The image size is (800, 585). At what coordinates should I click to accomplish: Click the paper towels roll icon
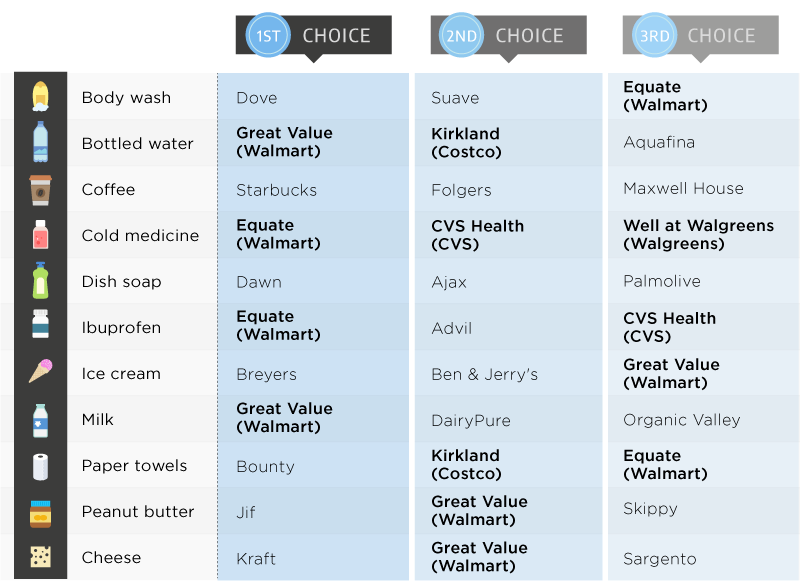tap(40, 466)
